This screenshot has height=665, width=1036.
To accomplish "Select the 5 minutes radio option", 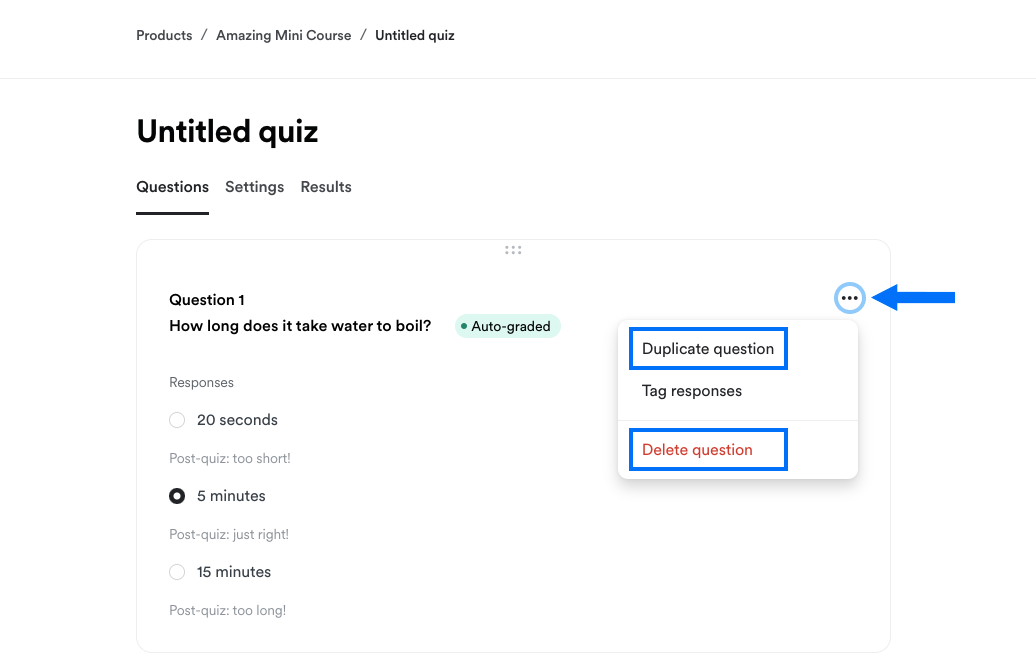I will coord(177,496).
